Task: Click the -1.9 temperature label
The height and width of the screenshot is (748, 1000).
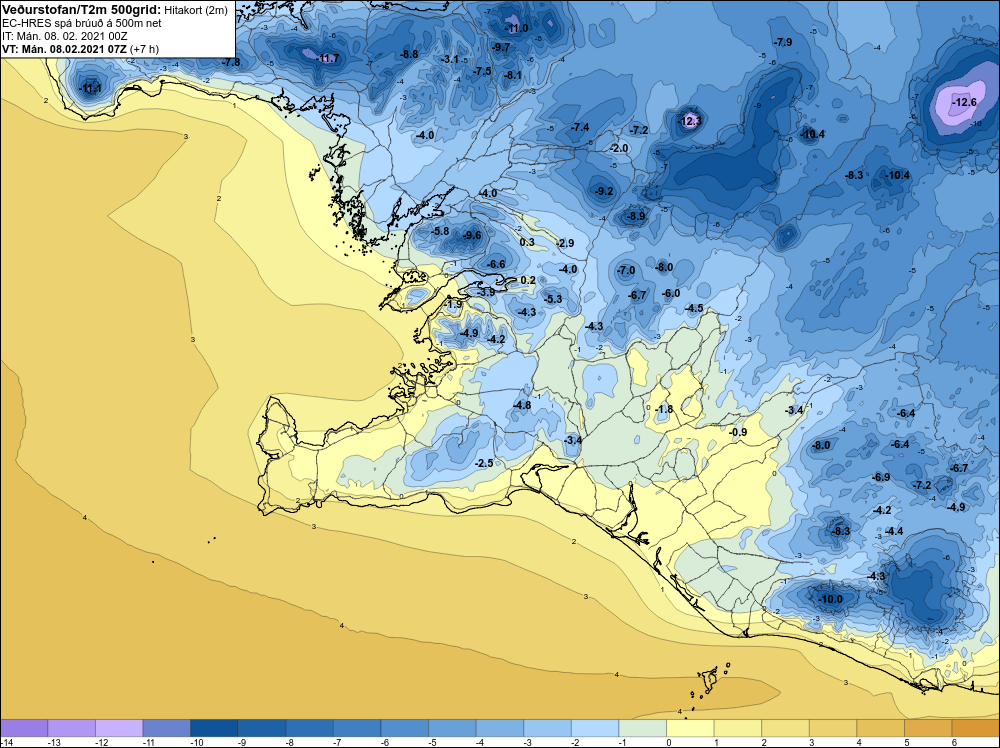Action: coord(452,305)
